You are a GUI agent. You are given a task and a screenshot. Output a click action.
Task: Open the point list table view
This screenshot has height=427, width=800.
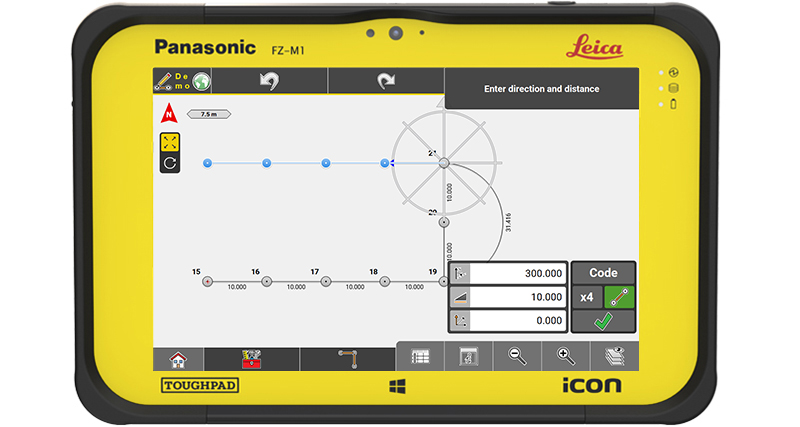[x=421, y=357]
